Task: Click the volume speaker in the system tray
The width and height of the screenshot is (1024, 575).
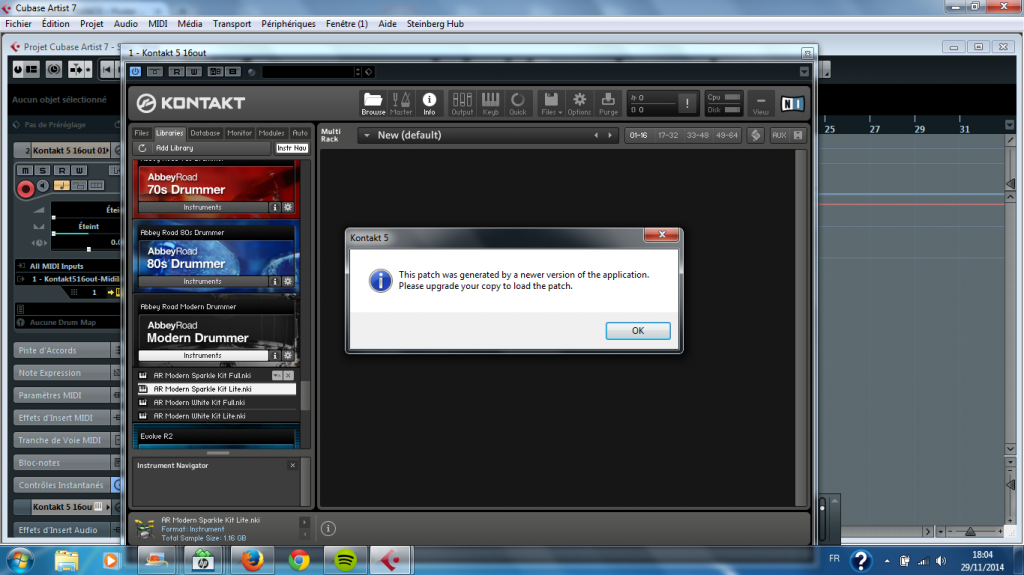Action: (941, 561)
